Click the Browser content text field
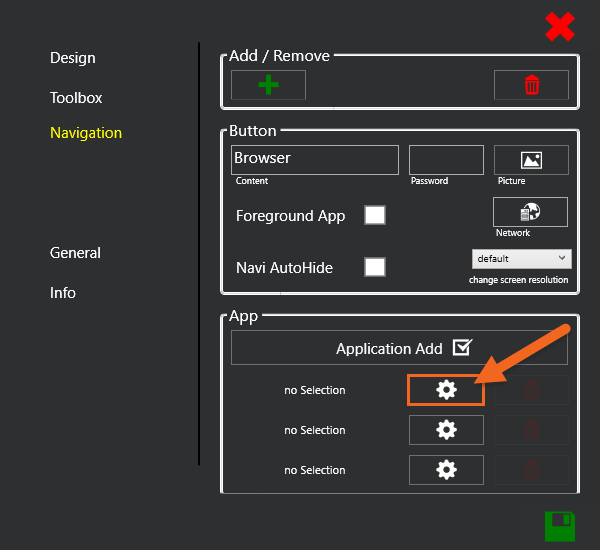600x550 pixels. click(x=315, y=159)
